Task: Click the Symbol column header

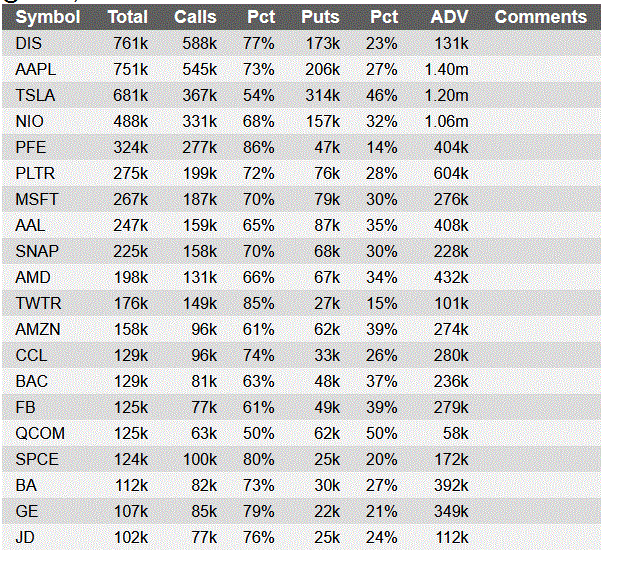Action: (x=48, y=17)
